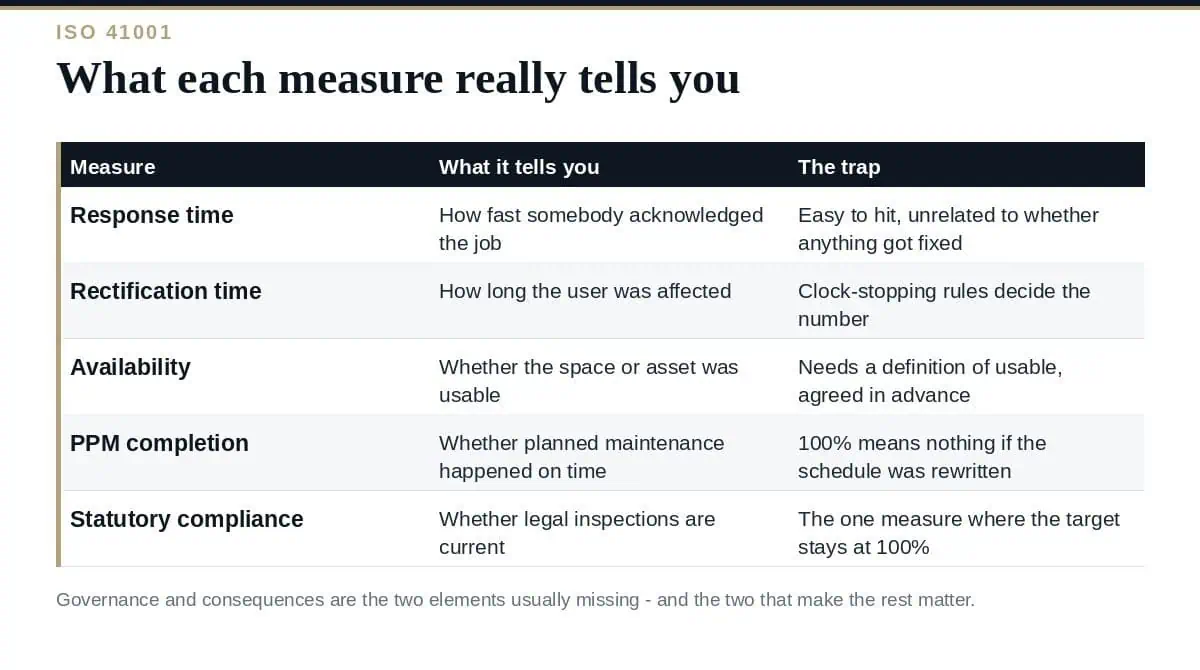Click '100% means nothing' trap cell
Screen dimensions: 1200x670
[922, 457]
